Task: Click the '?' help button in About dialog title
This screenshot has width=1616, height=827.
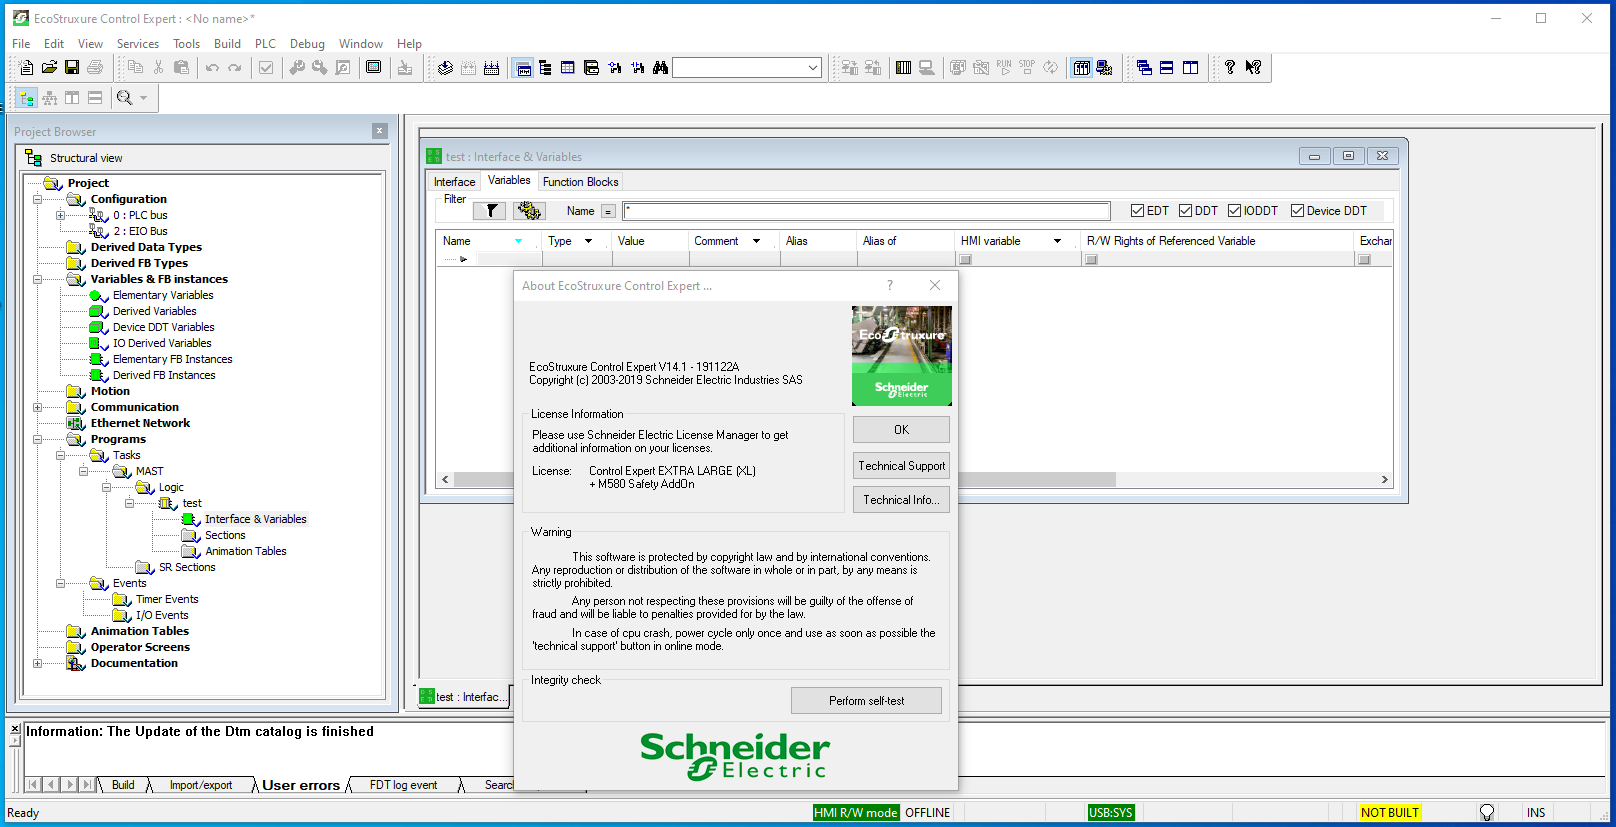Action: click(x=890, y=285)
